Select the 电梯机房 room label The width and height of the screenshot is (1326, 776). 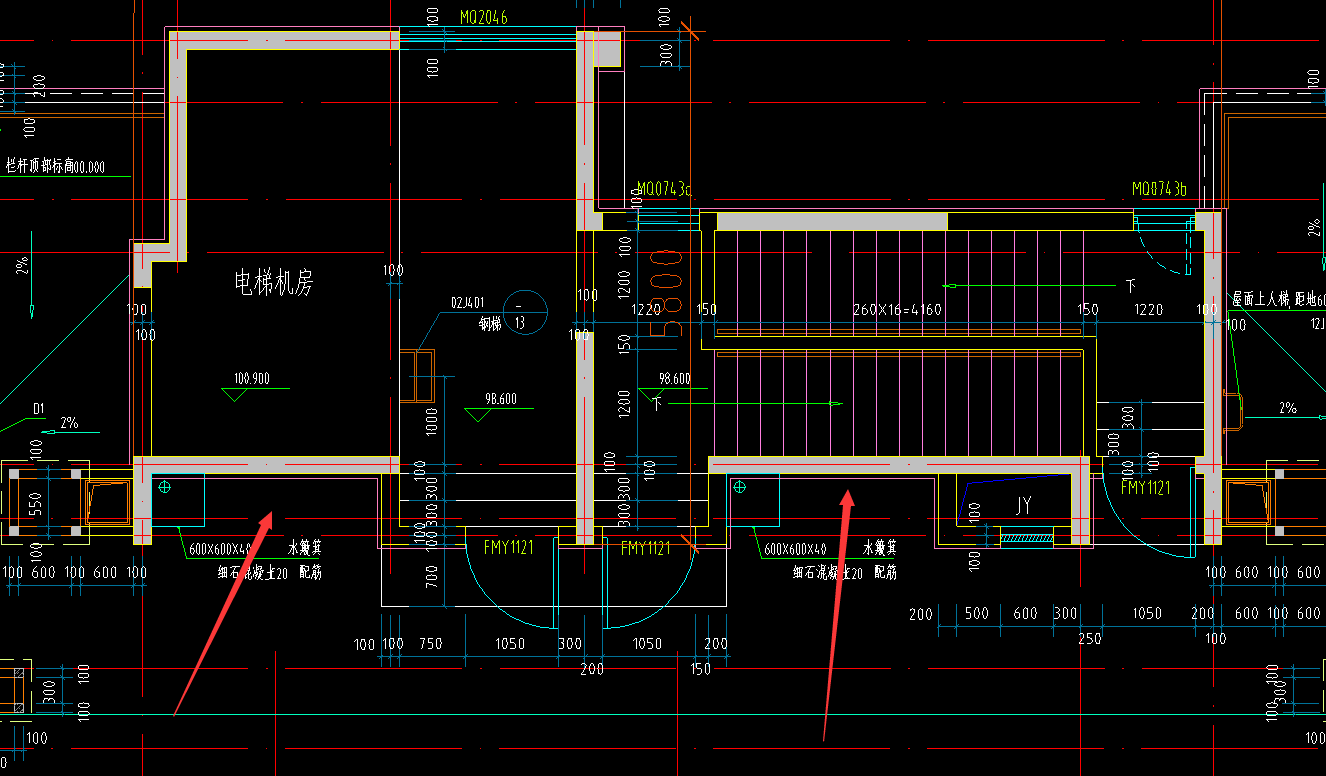click(x=274, y=283)
